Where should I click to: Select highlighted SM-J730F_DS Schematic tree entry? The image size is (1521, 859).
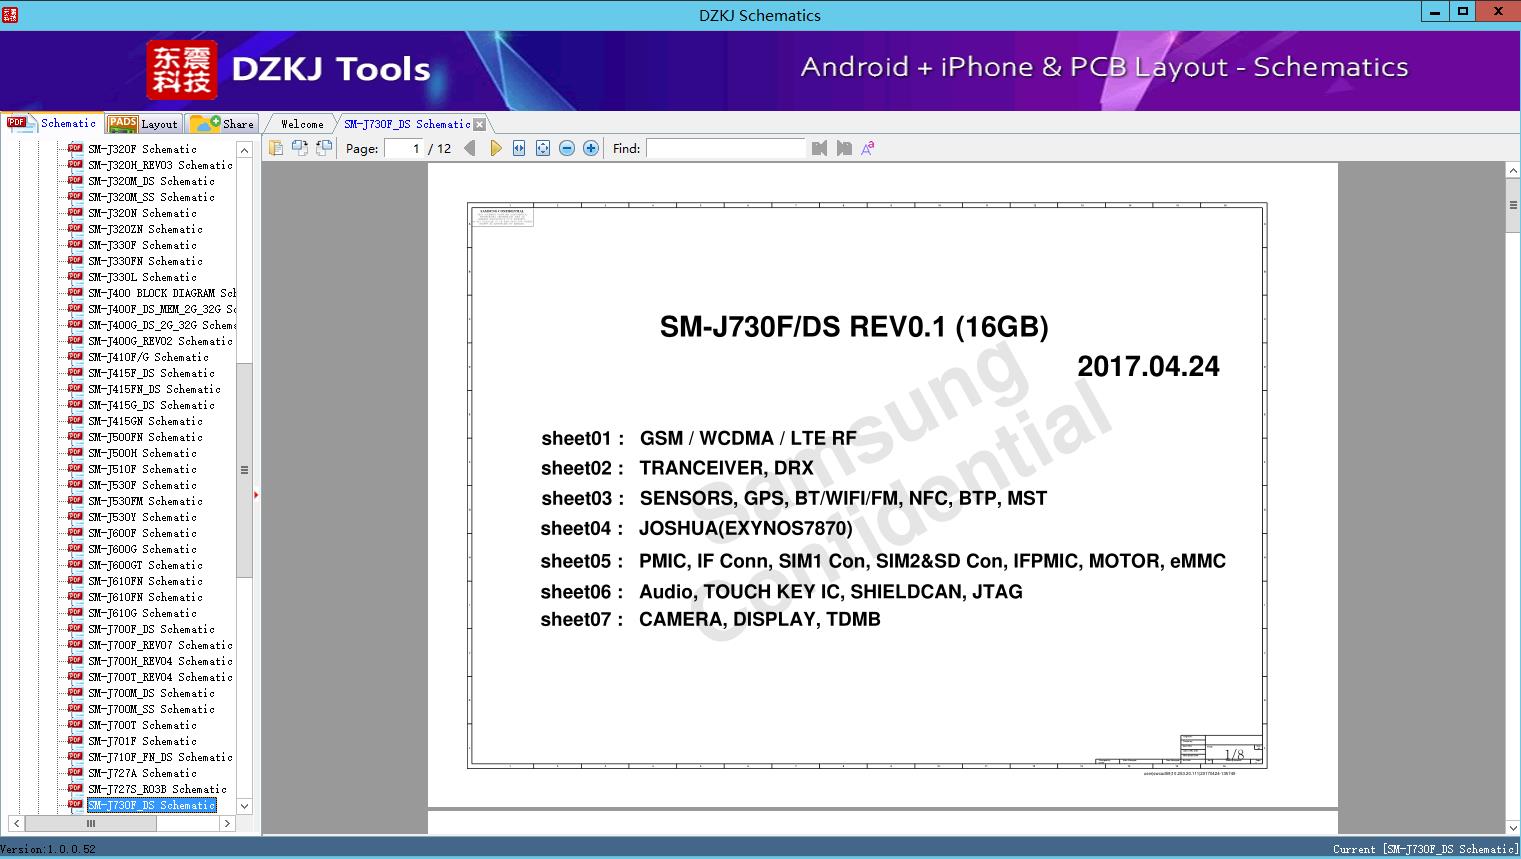click(151, 805)
